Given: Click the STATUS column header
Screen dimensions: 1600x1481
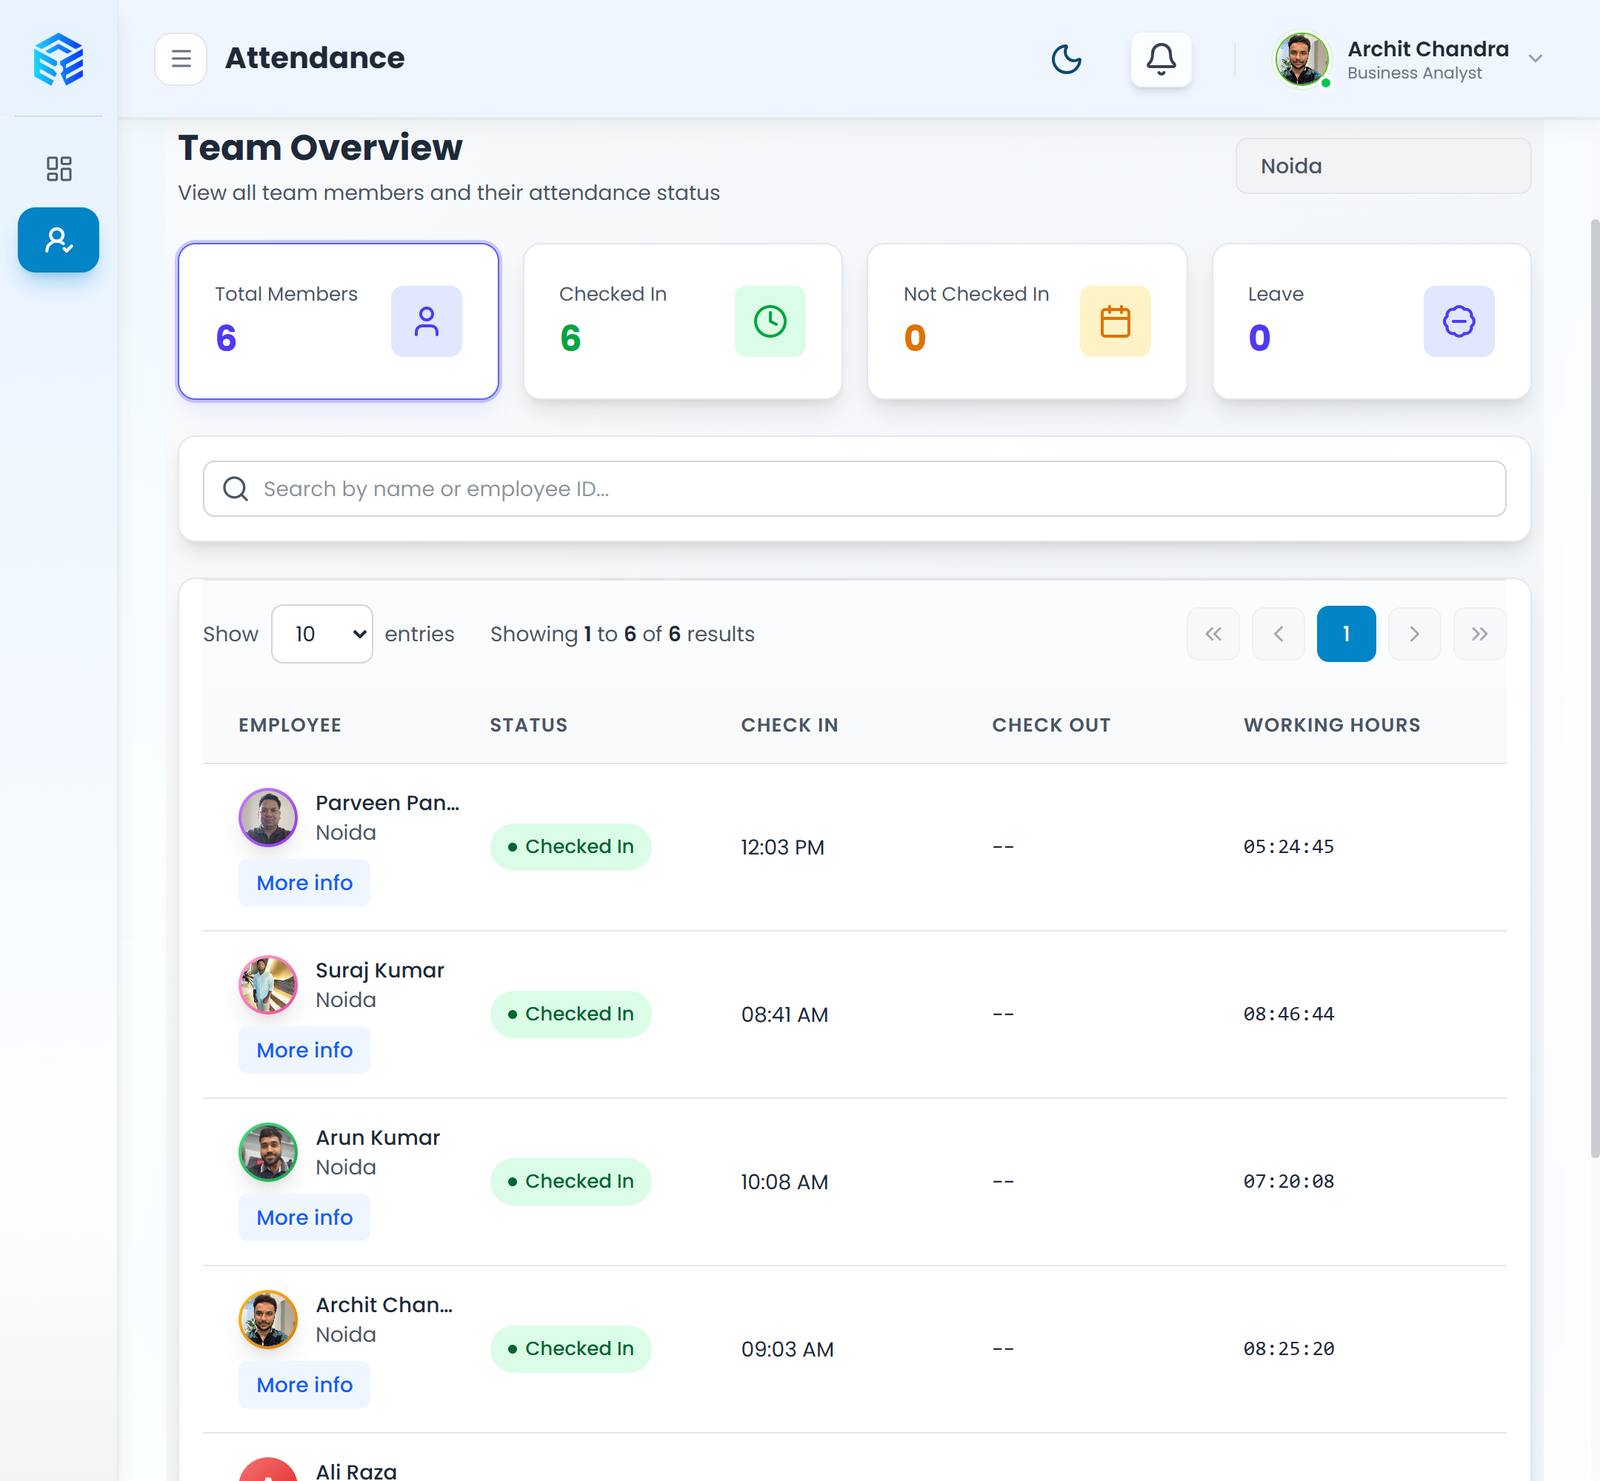Looking at the screenshot, I should pyautogui.click(x=529, y=725).
